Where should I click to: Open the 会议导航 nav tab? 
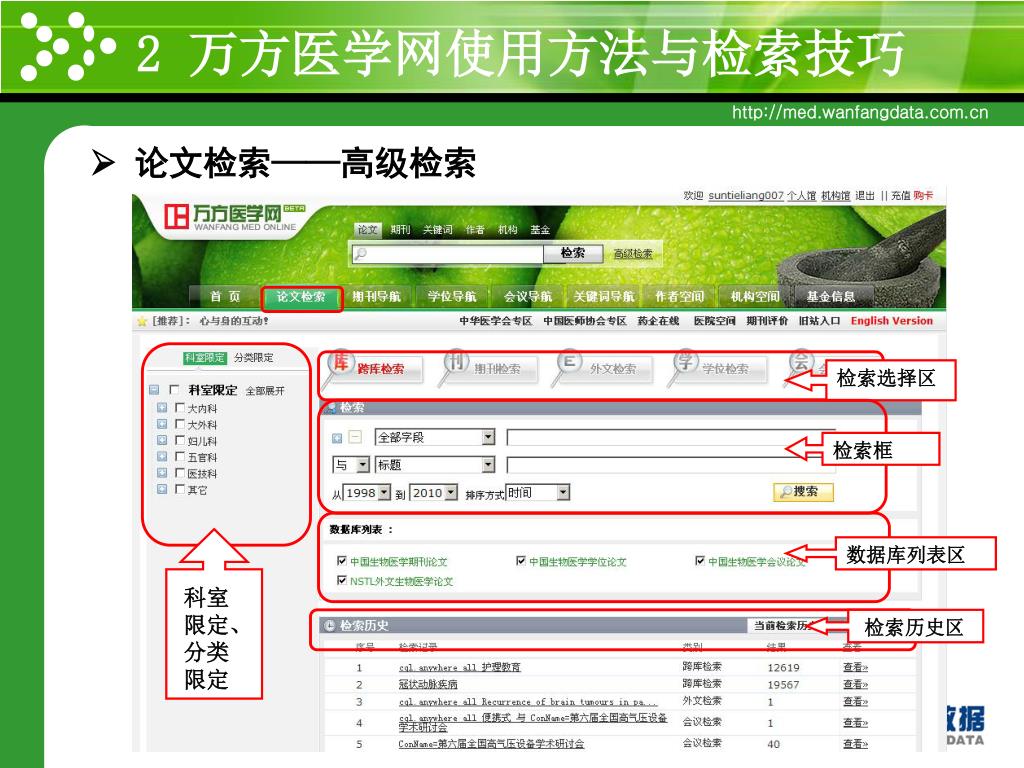point(528,296)
